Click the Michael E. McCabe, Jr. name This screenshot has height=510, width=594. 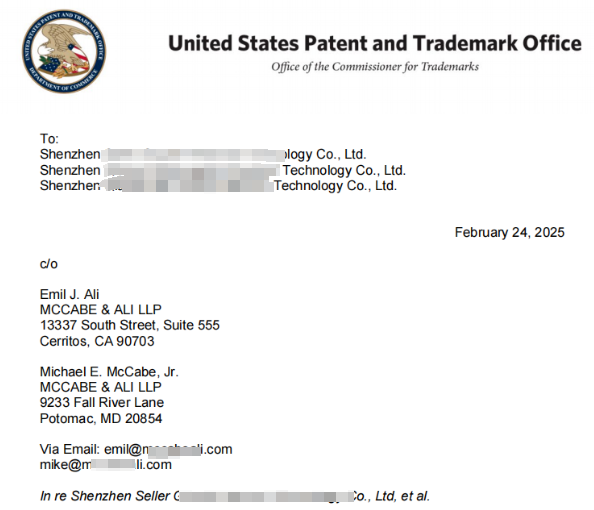click(109, 372)
